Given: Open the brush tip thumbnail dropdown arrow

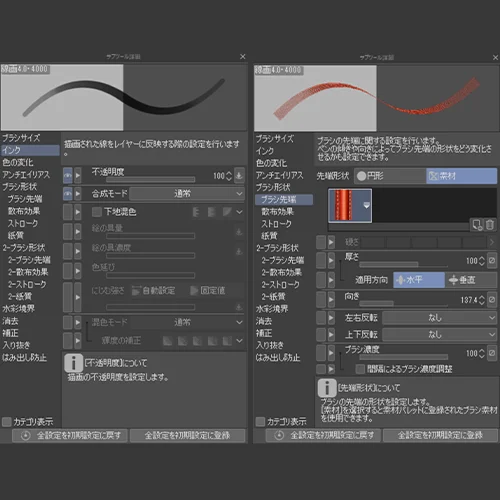Looking at the screenshot, I should click(x=366, y=205).
